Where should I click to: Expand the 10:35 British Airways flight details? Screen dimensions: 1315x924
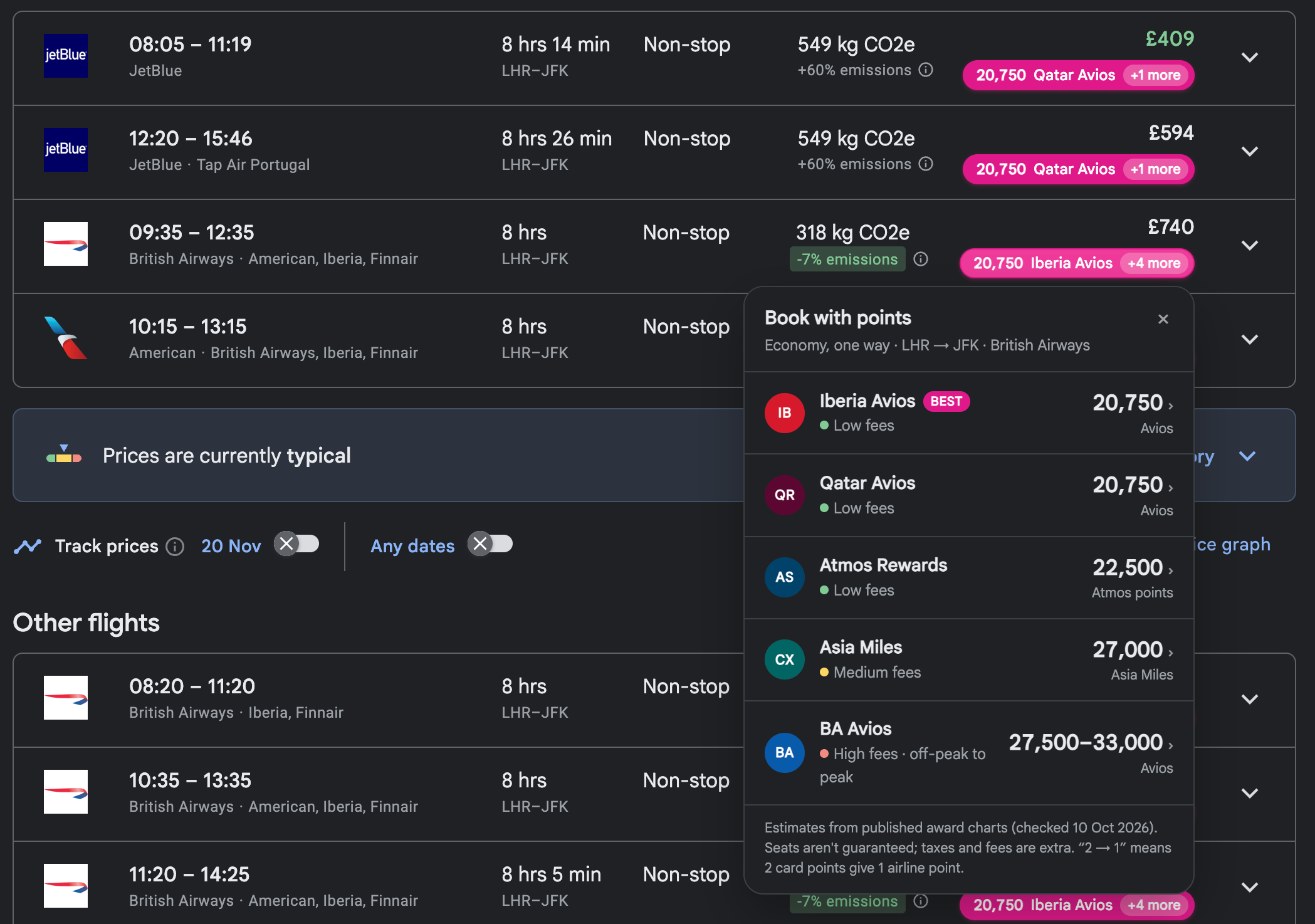1250,793
